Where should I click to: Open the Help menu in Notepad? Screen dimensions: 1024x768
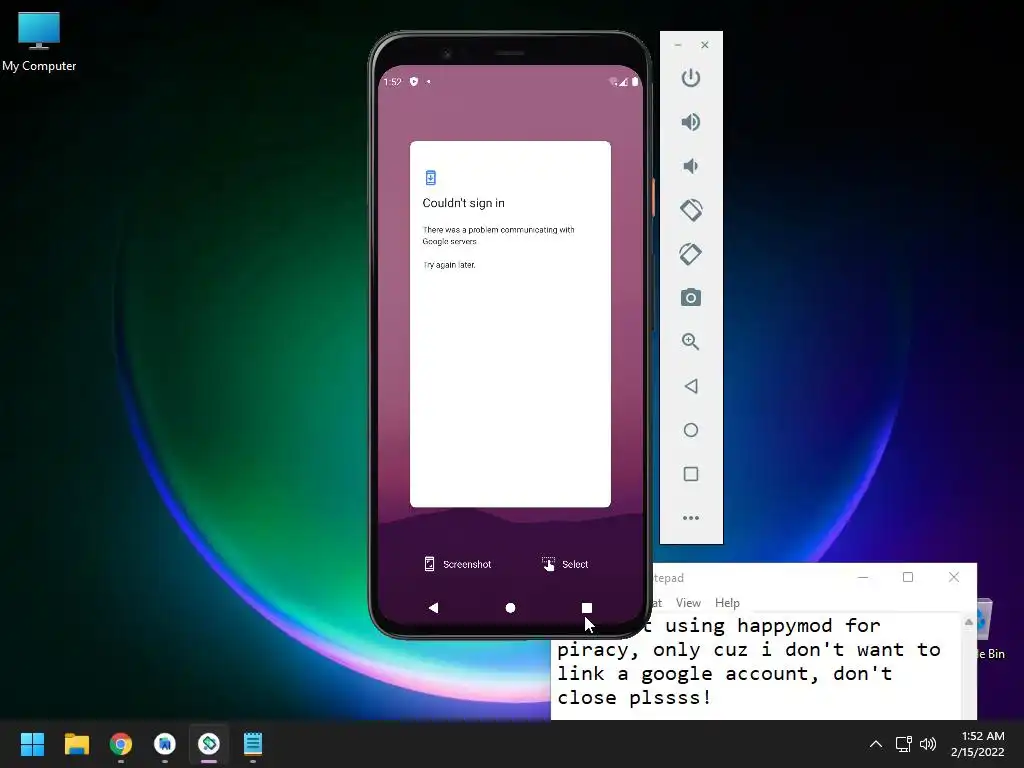(727, 603)
